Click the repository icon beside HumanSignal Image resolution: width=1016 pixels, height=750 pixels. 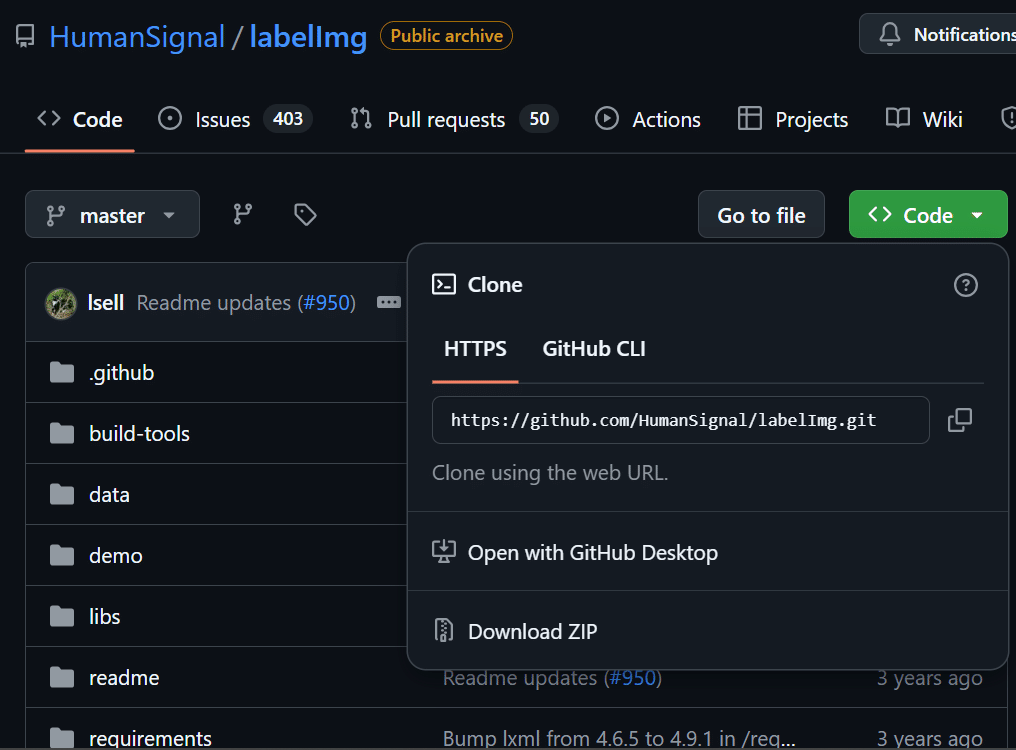point(25,37)
